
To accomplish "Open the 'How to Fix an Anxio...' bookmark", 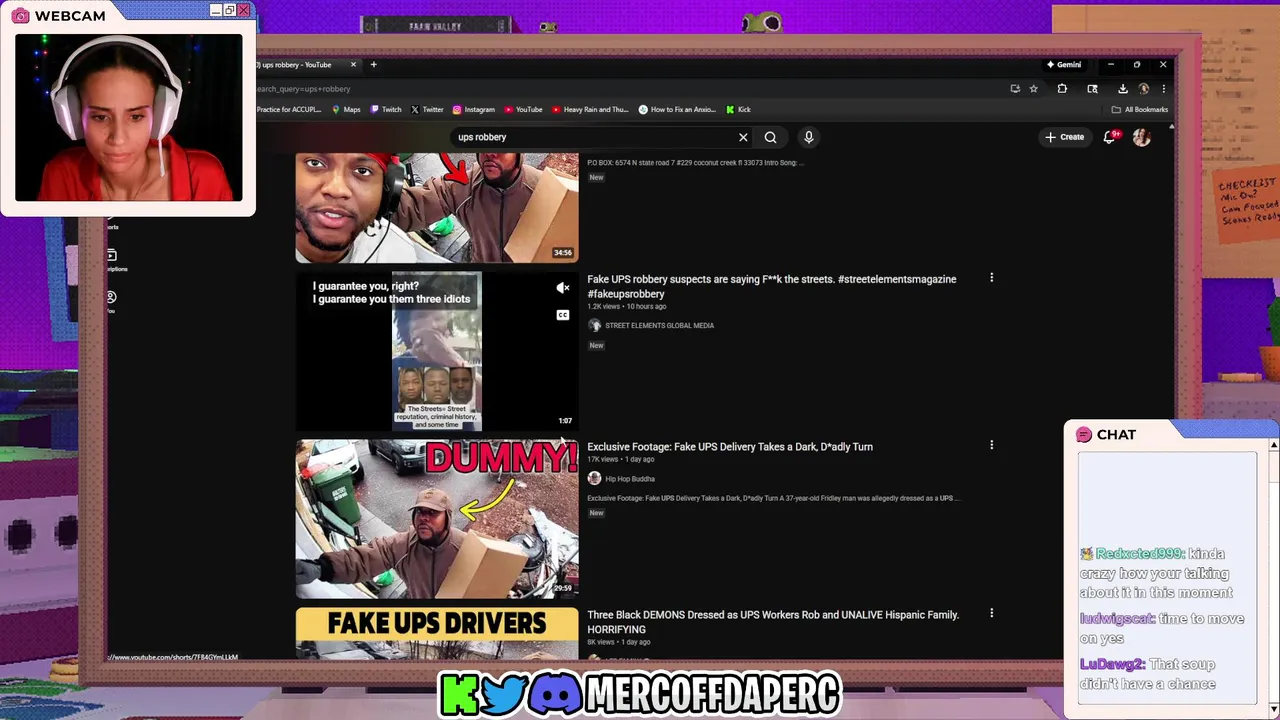I will coord(677,110).
